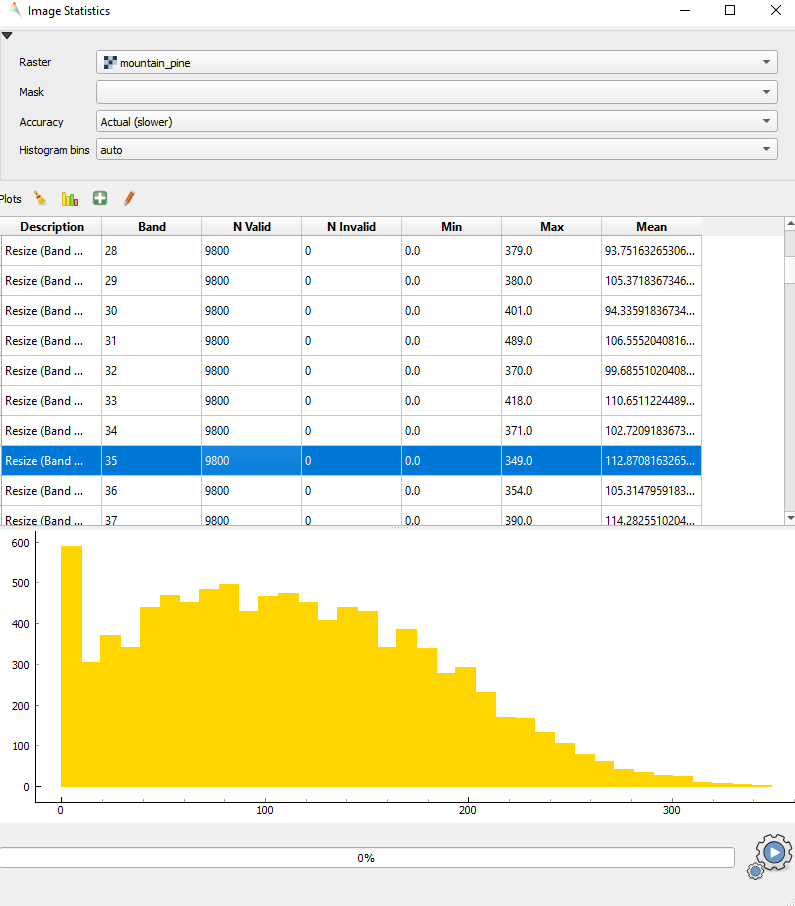The height and width of the screenshot is (906, 795).
Task: Click the orange pencil edit icon
Action: [x=128, y=199]
